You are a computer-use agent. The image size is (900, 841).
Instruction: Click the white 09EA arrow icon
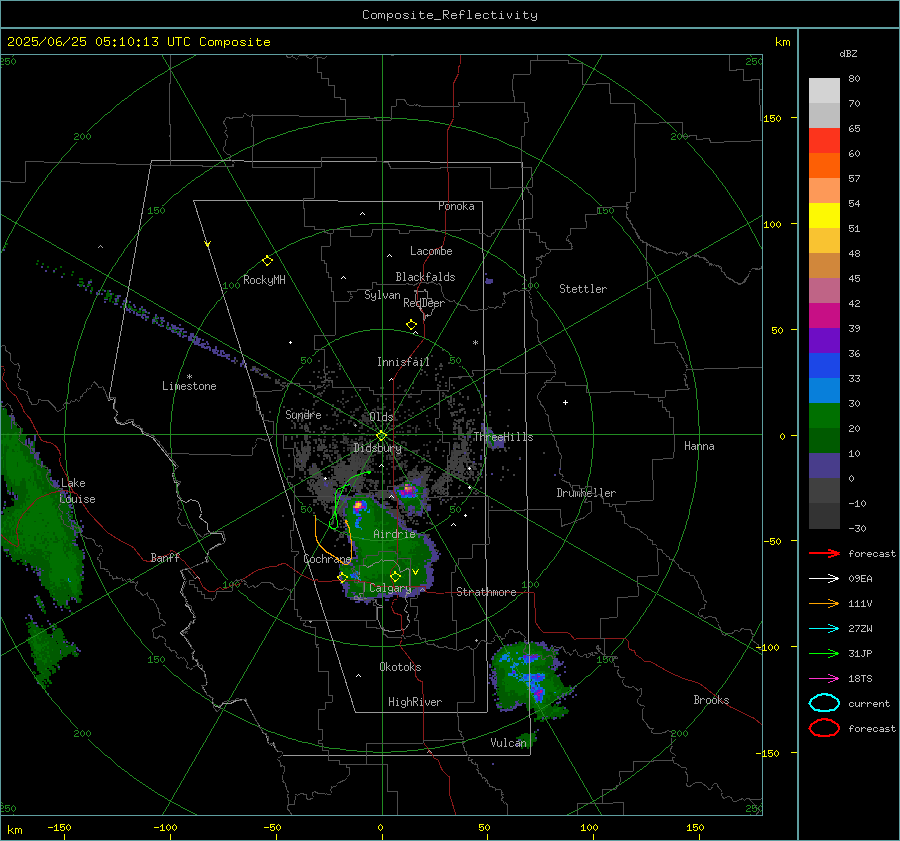(824, 579)
